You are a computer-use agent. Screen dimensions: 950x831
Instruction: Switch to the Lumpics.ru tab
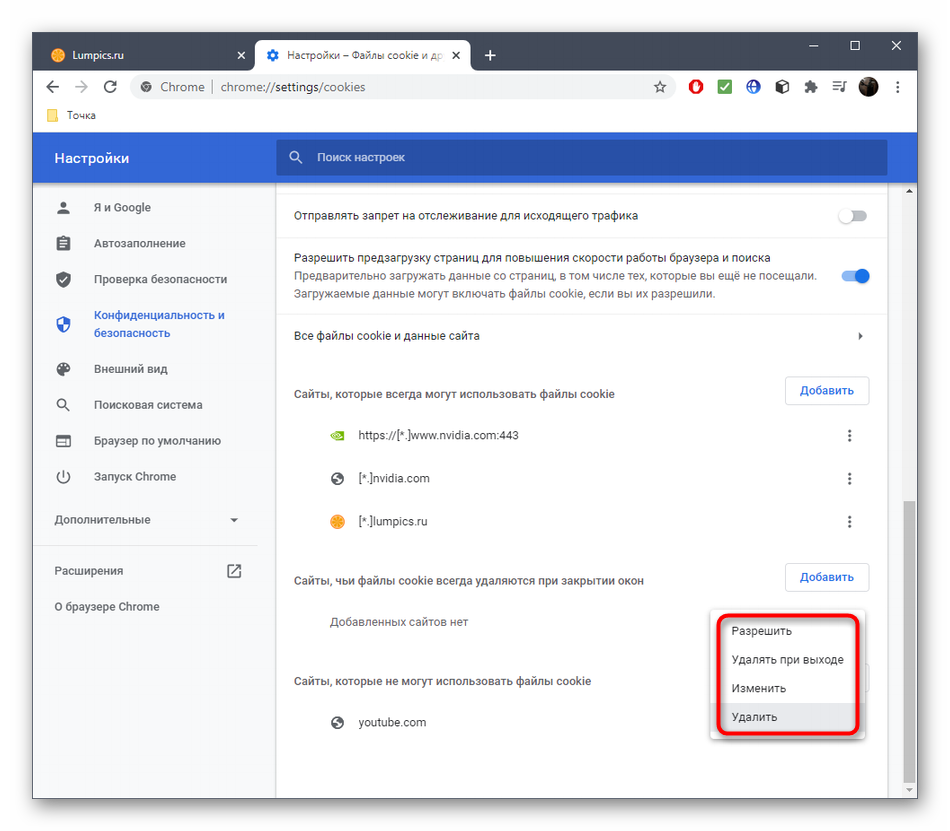[145, 56]
